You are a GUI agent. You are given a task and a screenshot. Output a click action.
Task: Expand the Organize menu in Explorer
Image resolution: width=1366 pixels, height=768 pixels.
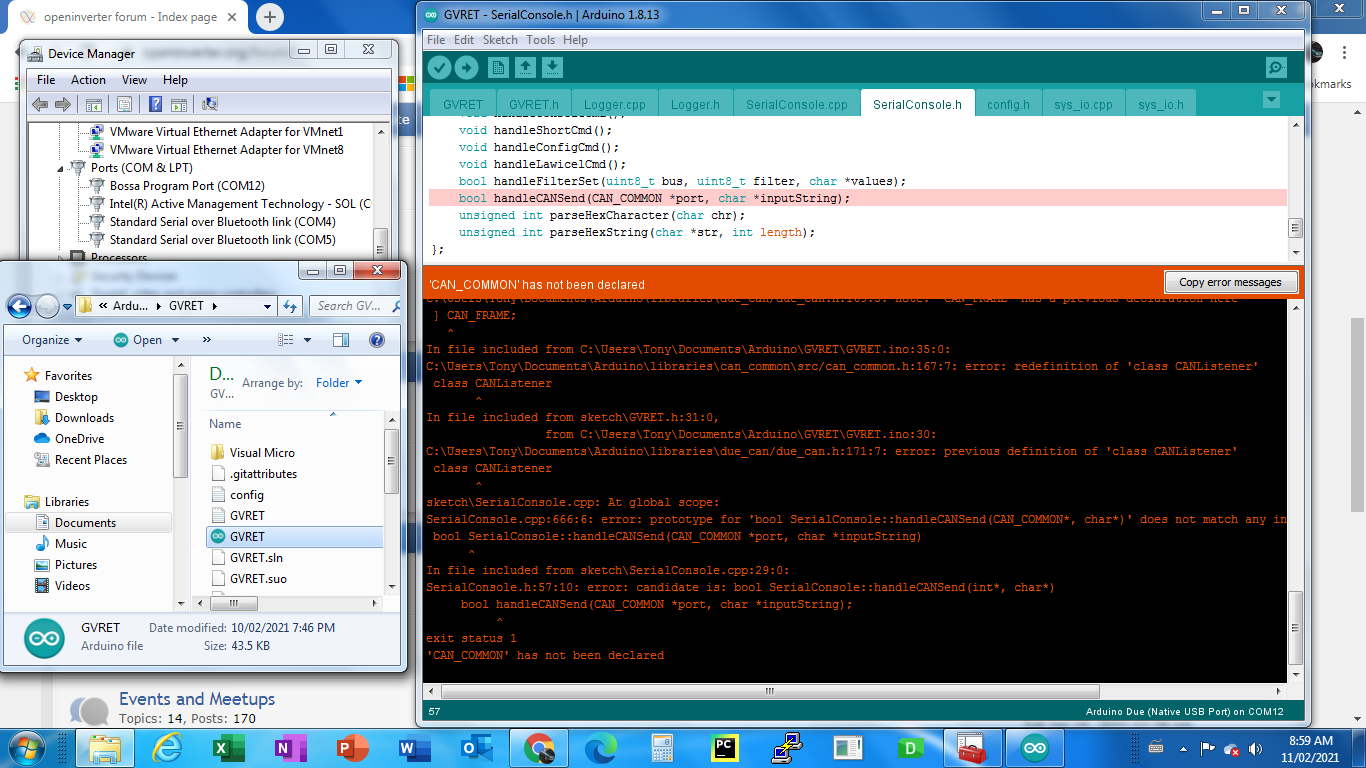tap(52, 340)
